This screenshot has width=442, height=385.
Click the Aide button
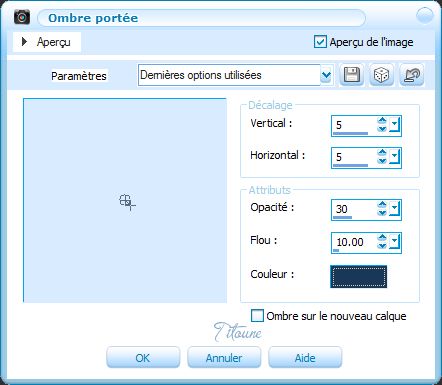[305, 358]
